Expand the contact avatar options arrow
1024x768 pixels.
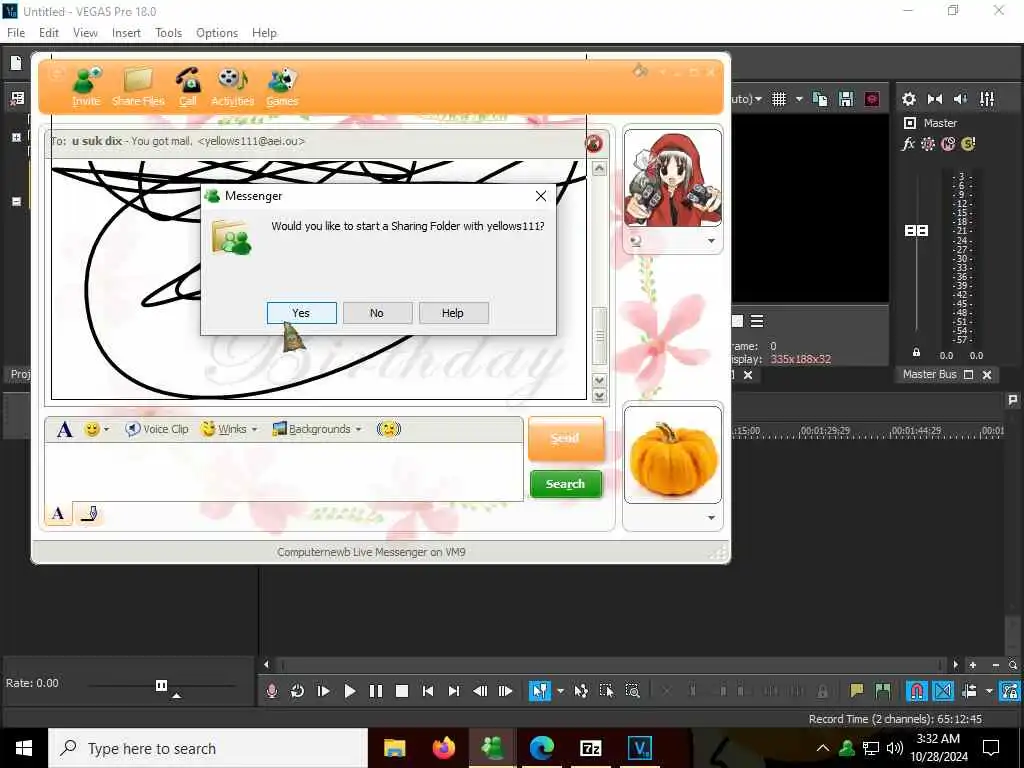(x=711, y=241)
